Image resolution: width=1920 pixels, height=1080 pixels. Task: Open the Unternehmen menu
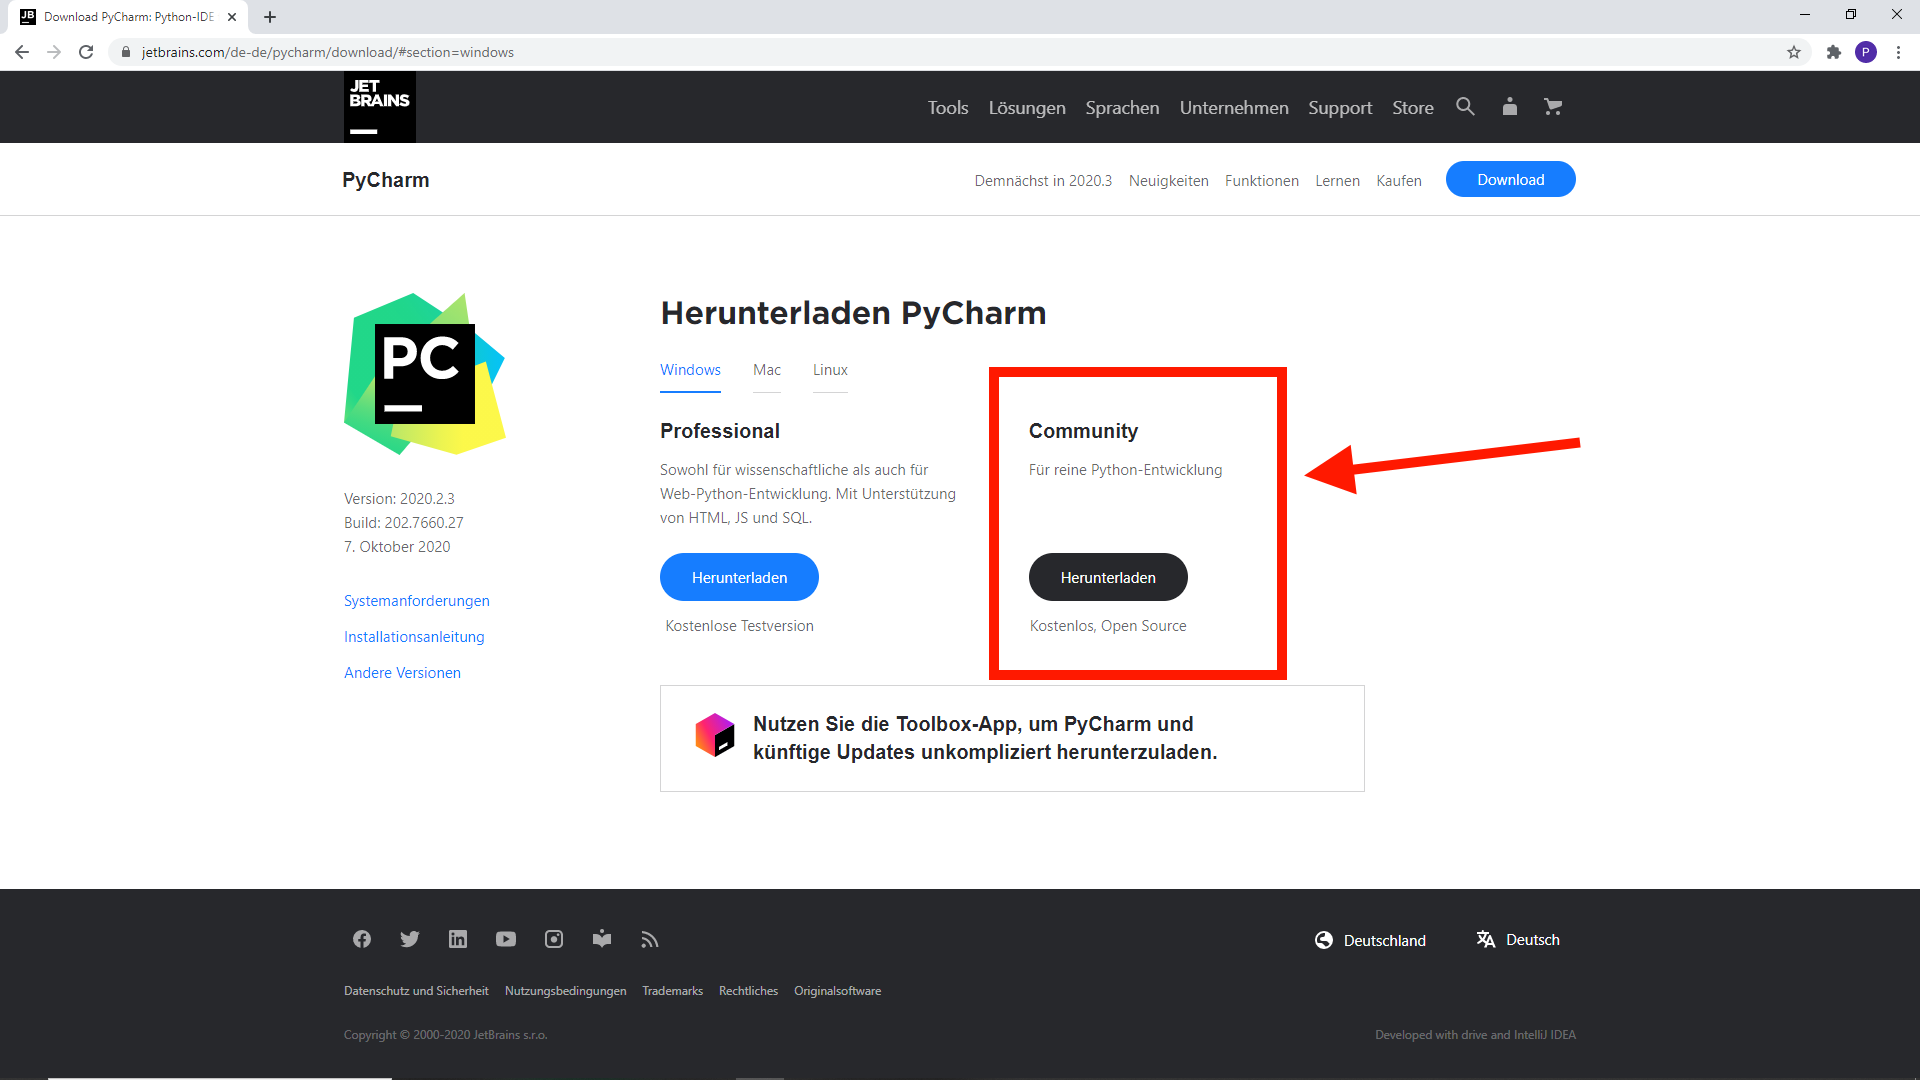tap(1234, 107)
